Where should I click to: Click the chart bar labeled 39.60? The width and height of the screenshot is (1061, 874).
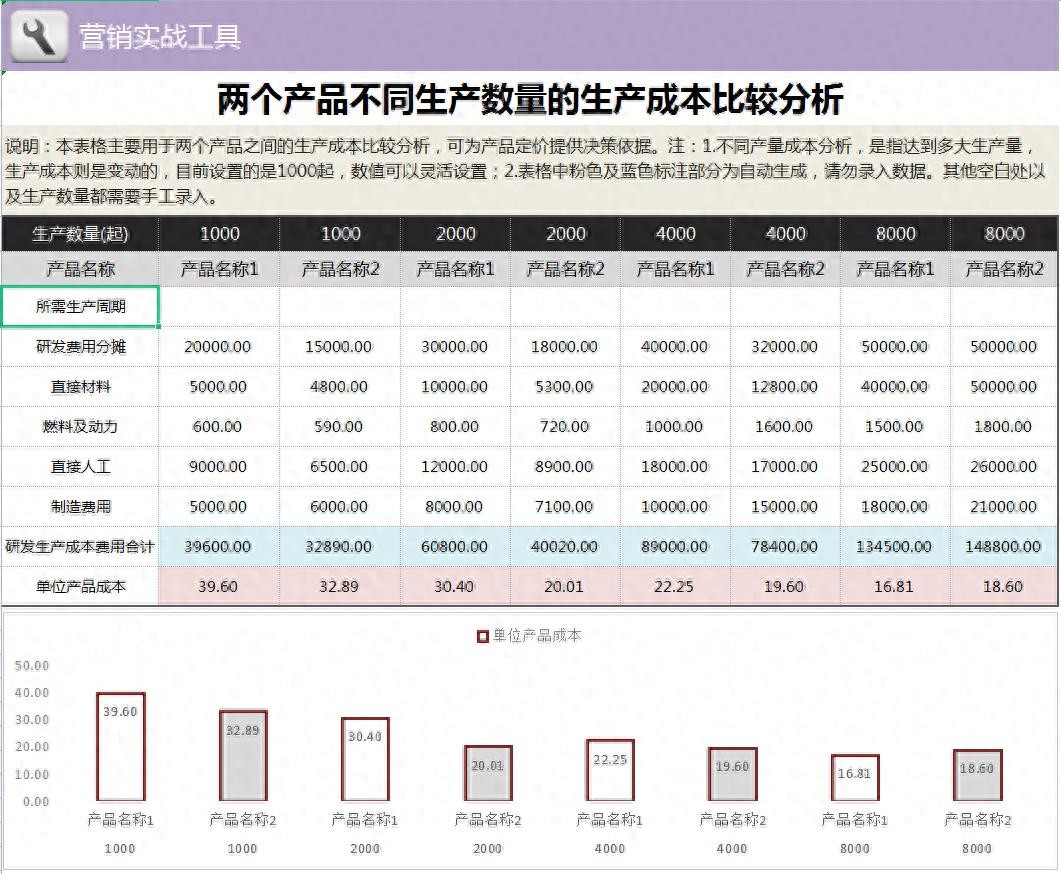click(120, 748)
